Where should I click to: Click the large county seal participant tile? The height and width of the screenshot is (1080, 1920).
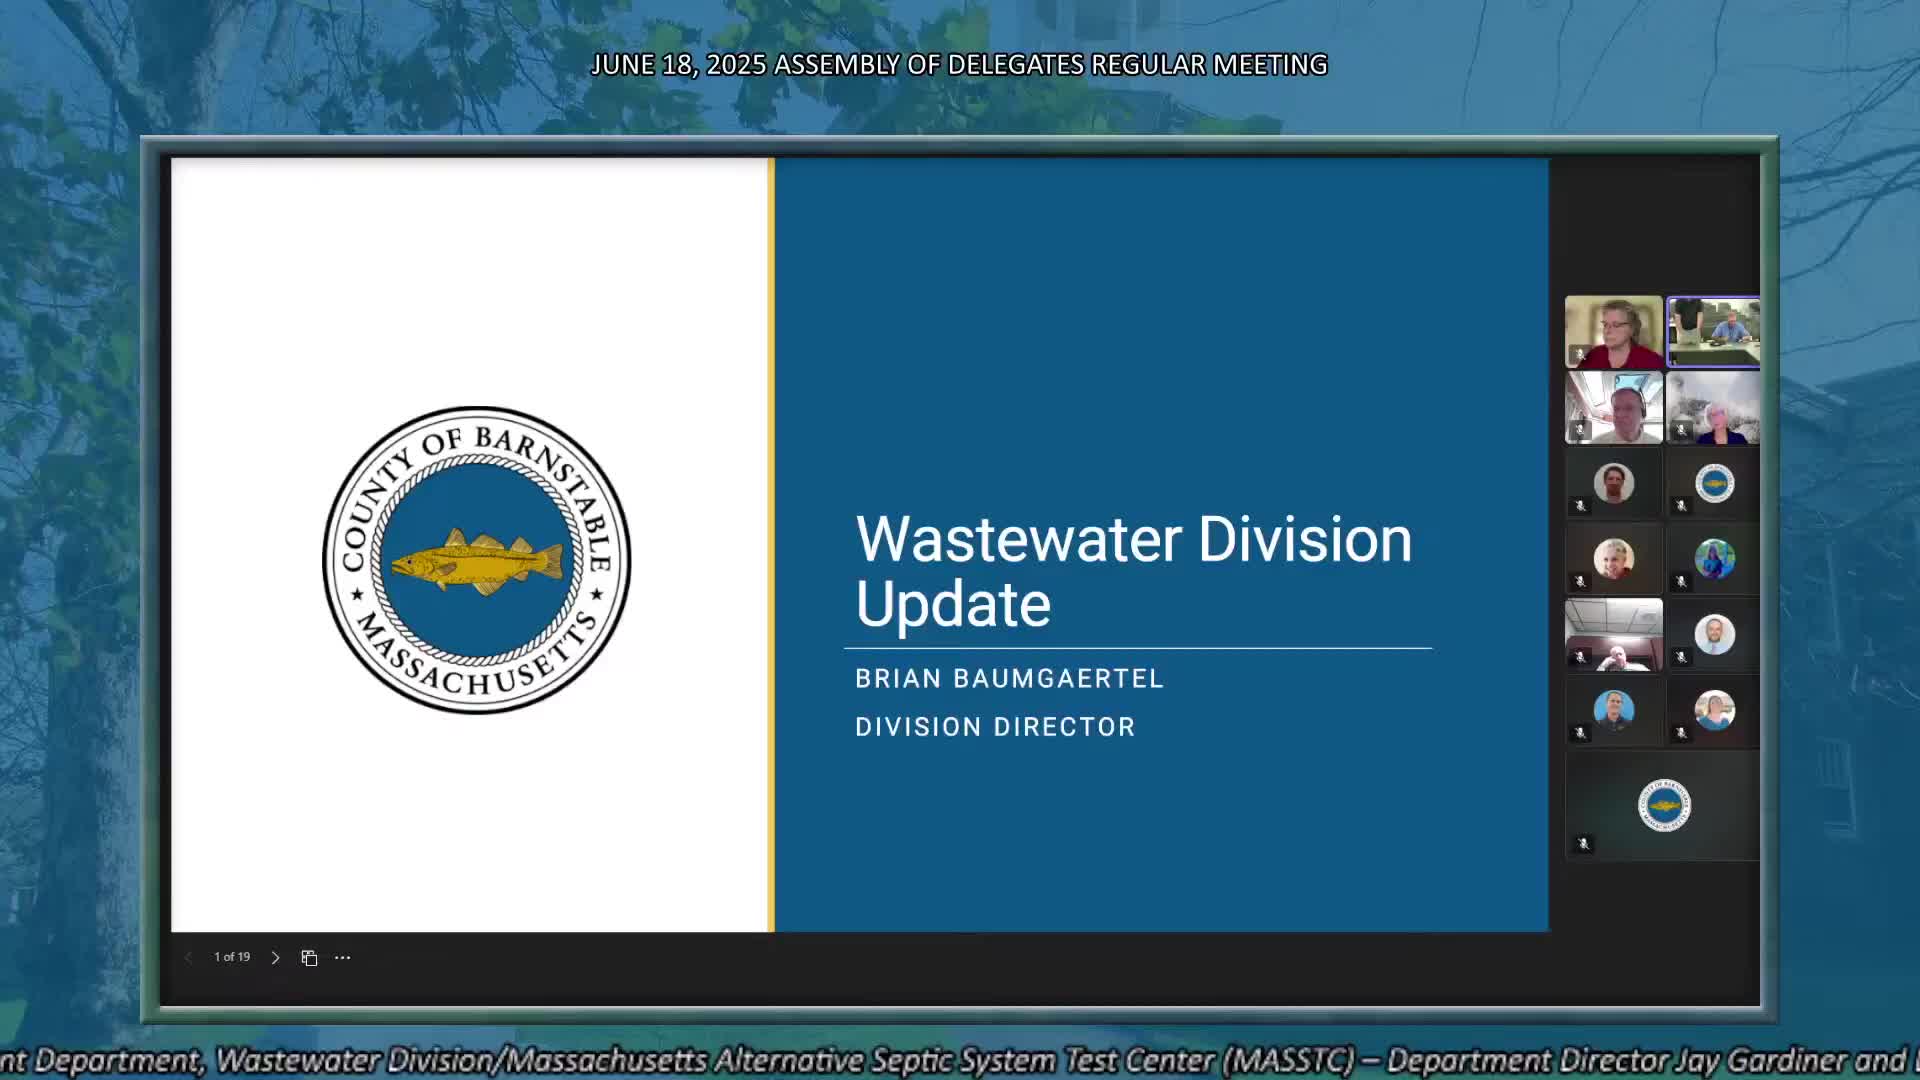pyautogui.click(x=1663, y=805)
